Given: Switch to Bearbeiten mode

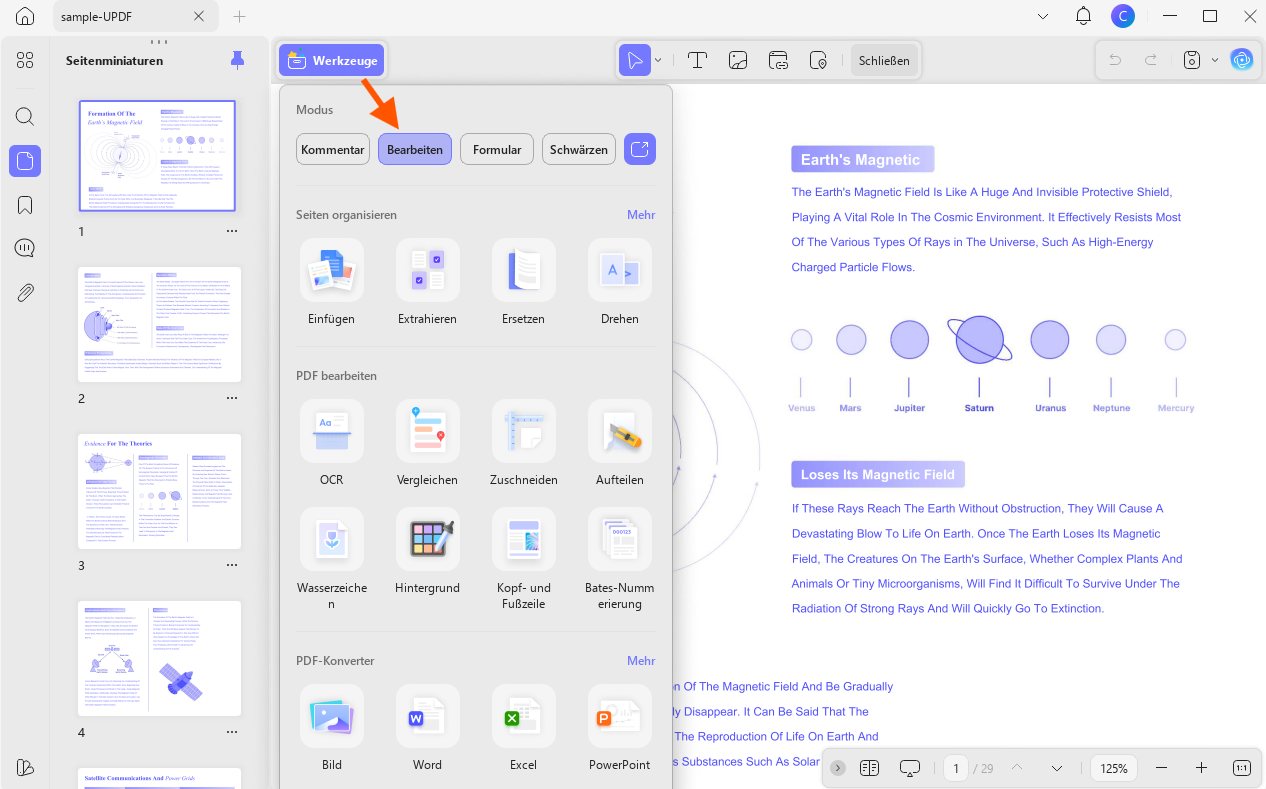Looking at the screenshot, I should click(415, 149).
